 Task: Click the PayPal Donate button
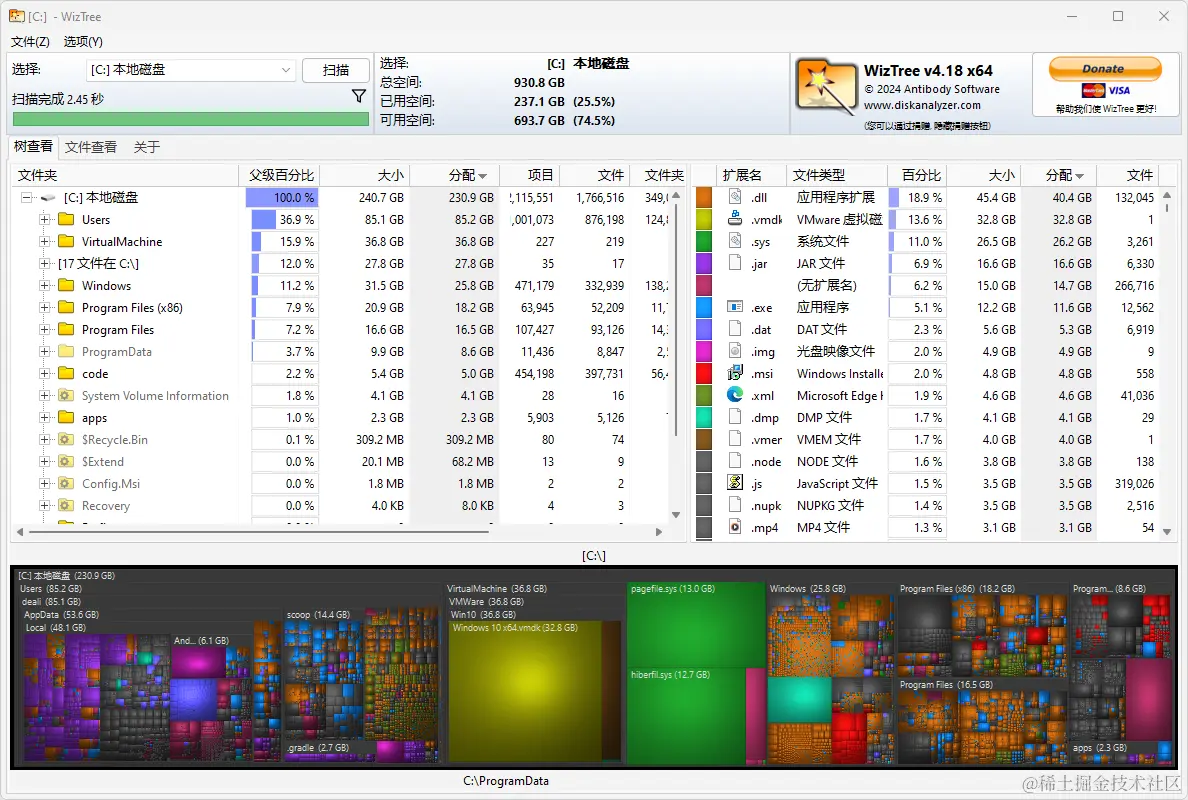(1105, 69)
